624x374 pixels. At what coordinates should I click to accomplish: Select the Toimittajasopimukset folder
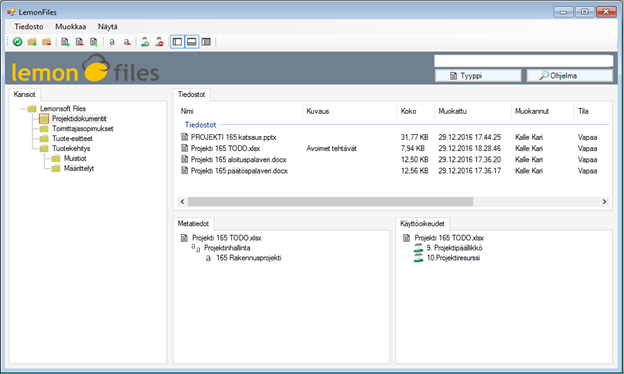point(82,129)
